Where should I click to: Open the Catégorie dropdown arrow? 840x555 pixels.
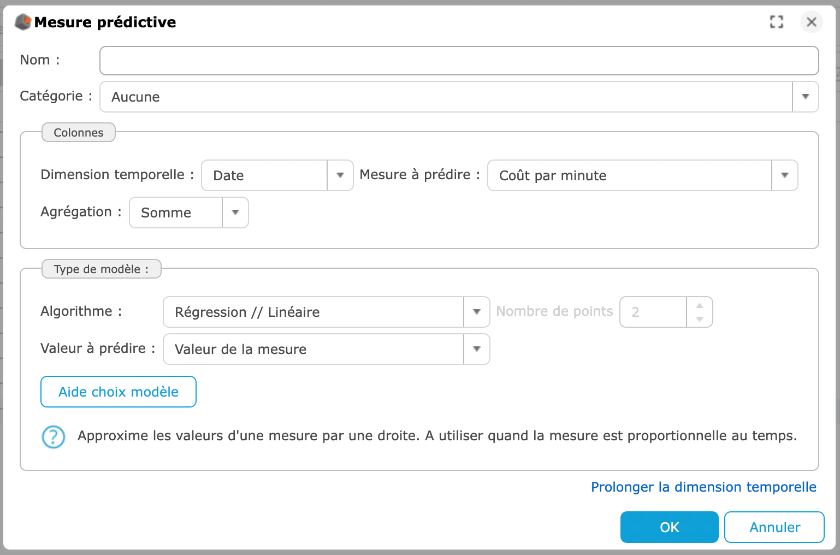806,97
